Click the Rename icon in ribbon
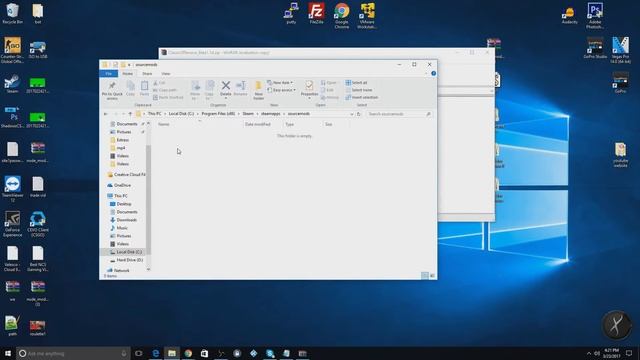 [240, 89]
